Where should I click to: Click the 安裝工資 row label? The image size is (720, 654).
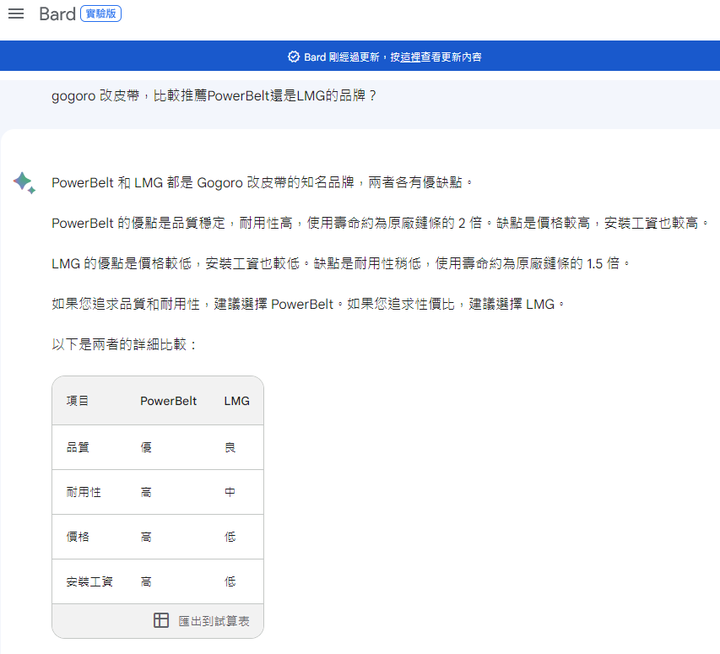coord(89,581)
